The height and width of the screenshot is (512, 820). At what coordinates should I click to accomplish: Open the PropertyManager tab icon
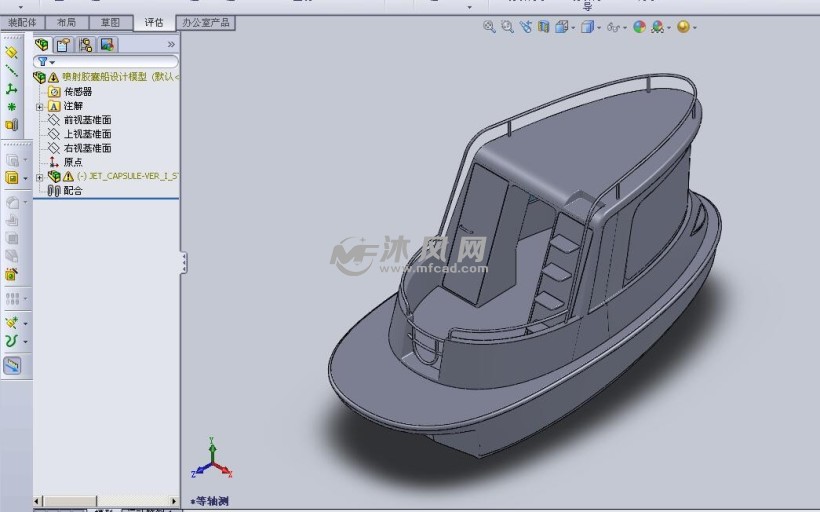click(64, 44)
